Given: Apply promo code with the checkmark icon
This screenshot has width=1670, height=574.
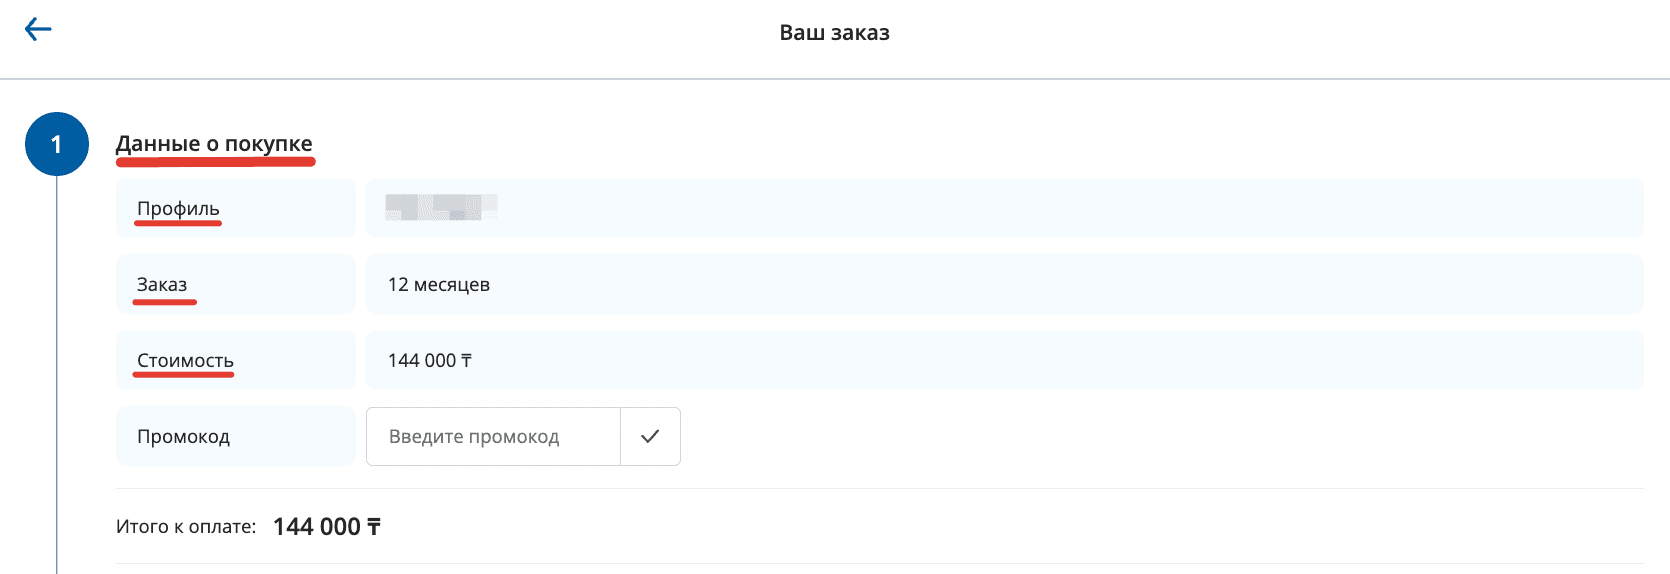Looking at the screenshot, I should coord(650,436).
